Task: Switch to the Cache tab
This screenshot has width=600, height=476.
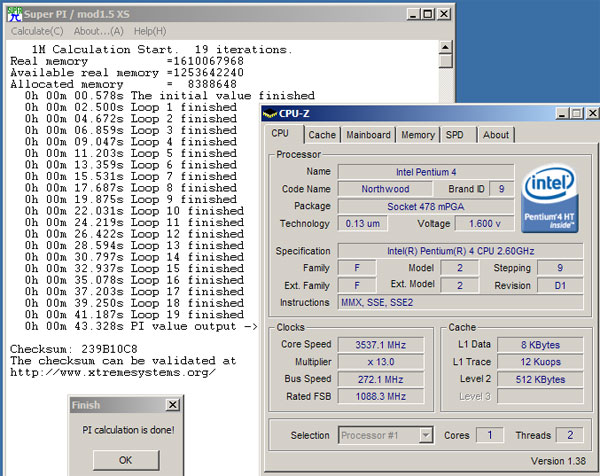Action: [322, 135]
